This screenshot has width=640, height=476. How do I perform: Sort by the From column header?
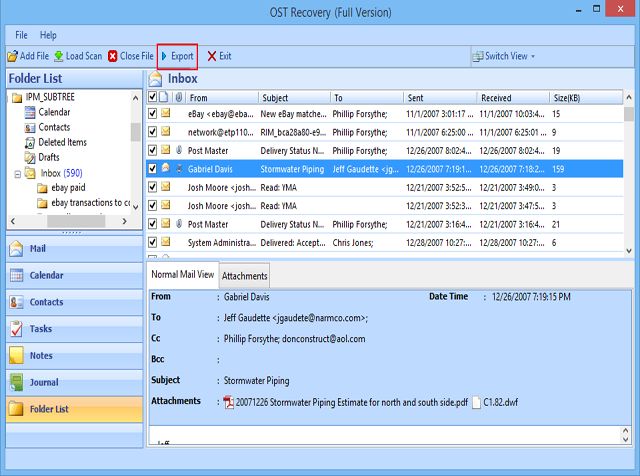pos(222,98)
